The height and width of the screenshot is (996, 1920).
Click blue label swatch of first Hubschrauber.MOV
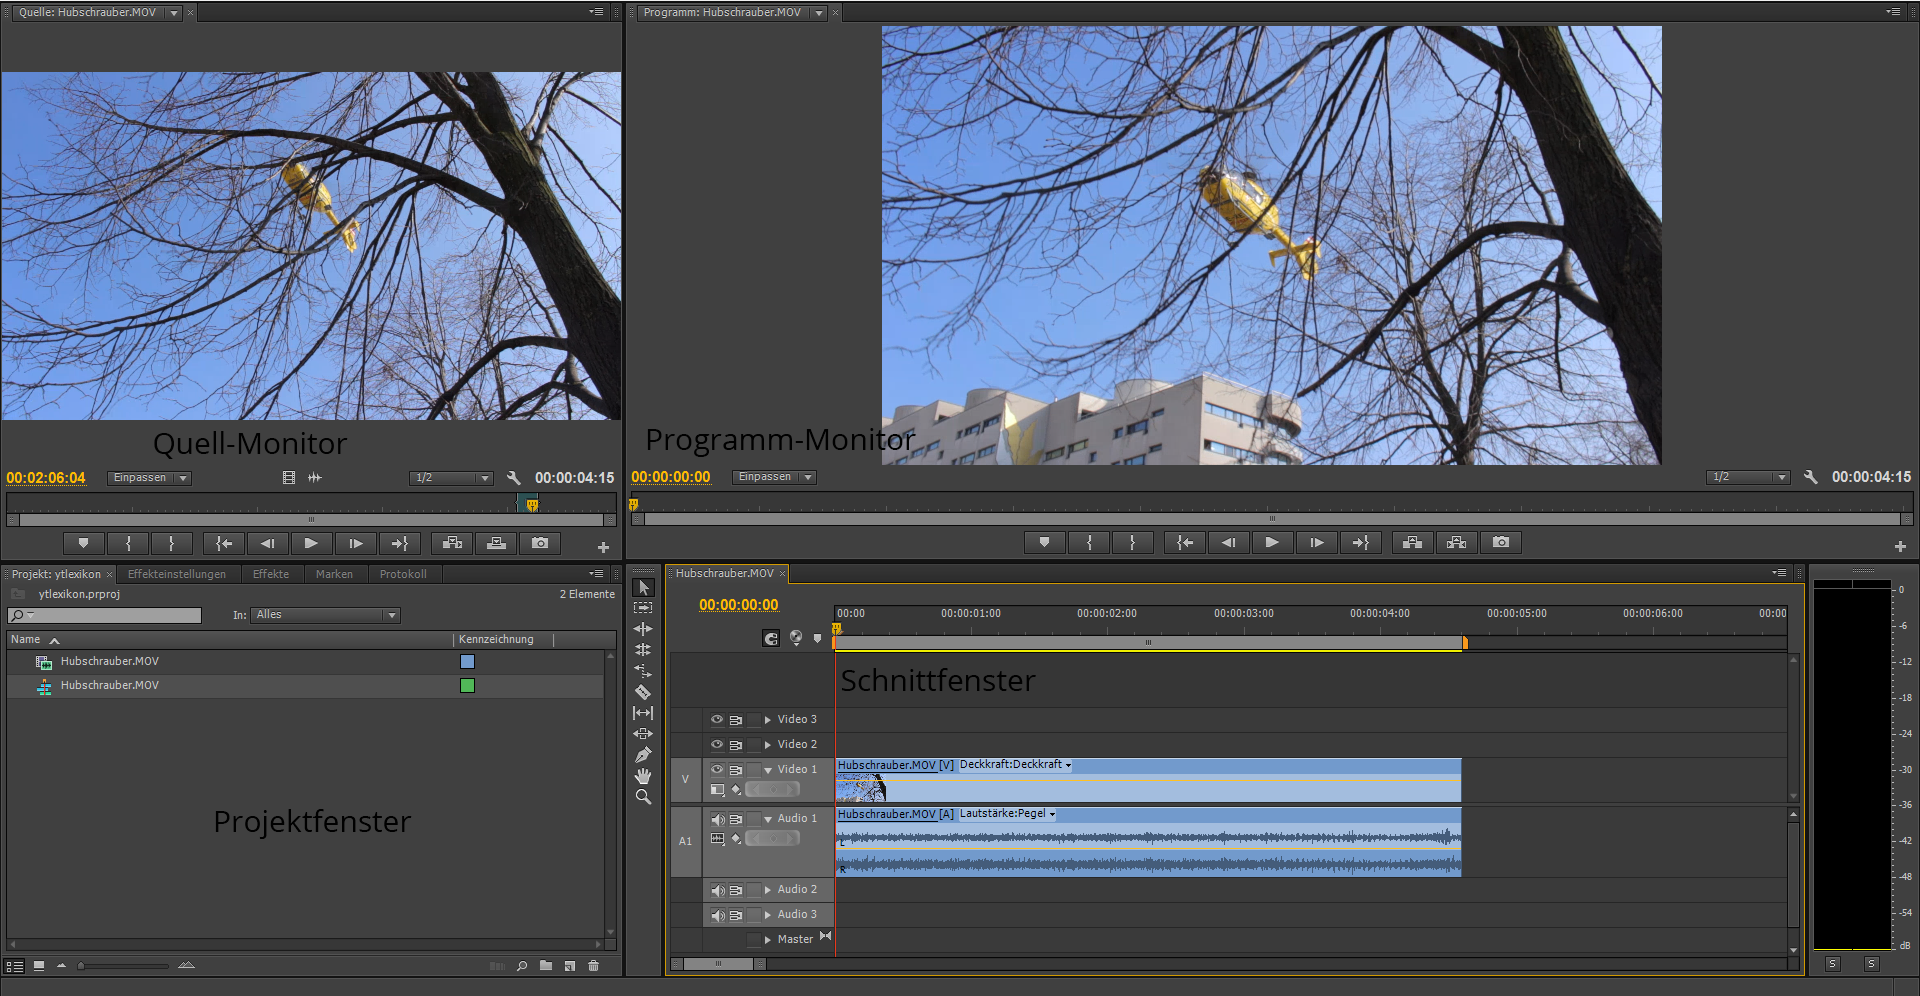click(467, 661)
